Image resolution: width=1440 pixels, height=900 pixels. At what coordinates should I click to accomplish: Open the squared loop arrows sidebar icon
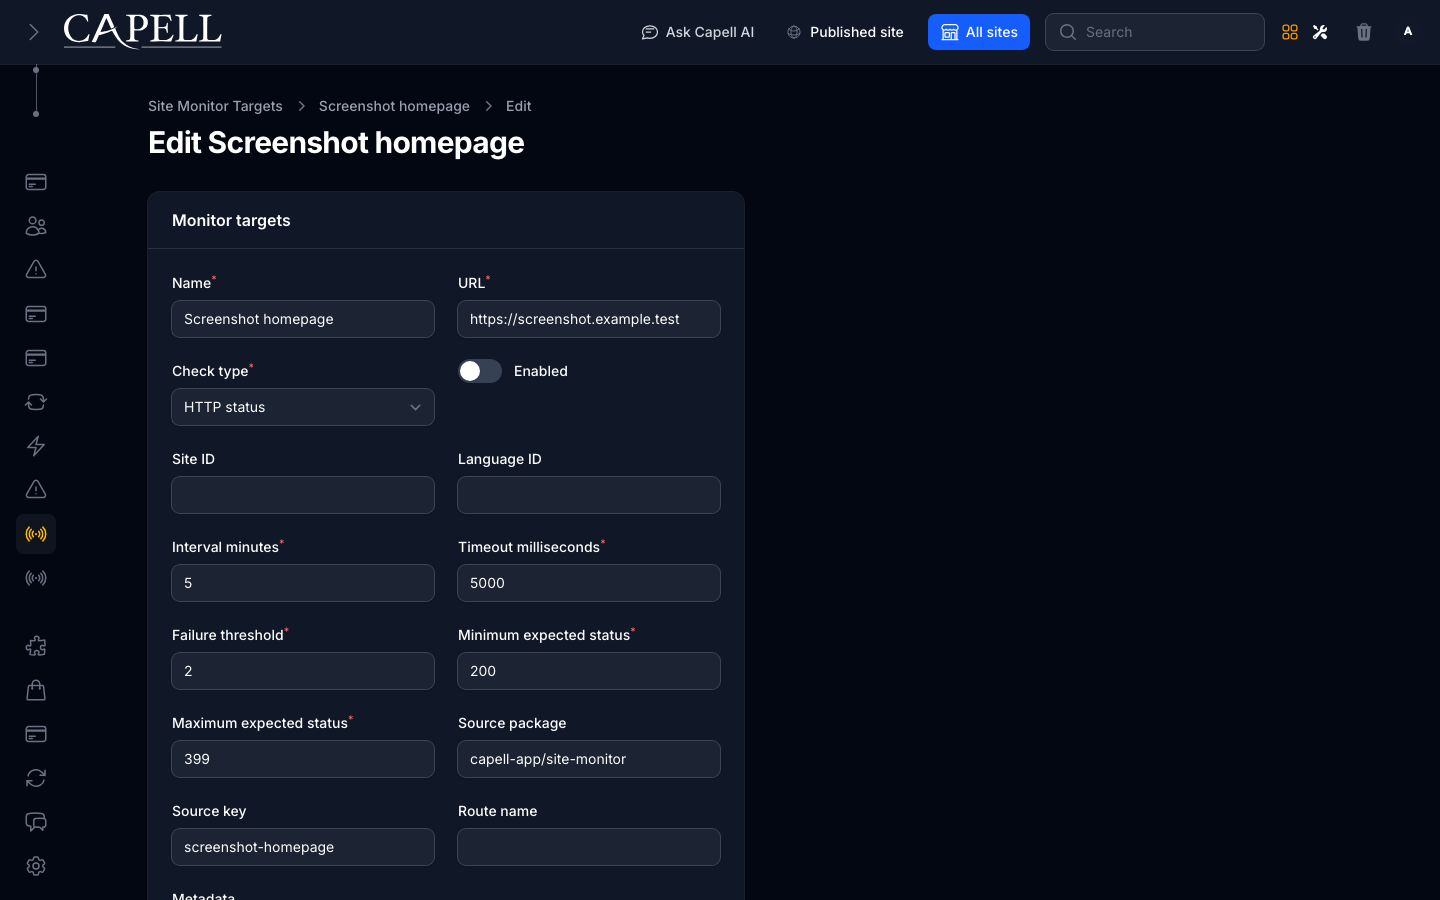36,402
